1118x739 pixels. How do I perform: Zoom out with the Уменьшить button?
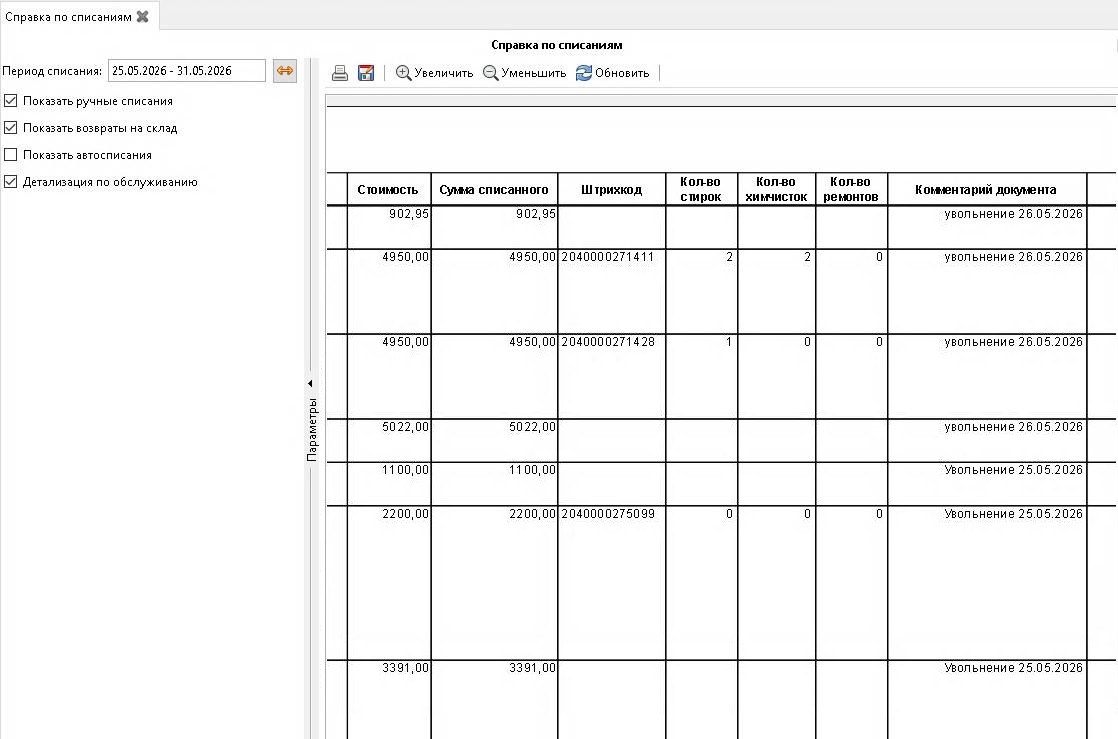[524, 73]
